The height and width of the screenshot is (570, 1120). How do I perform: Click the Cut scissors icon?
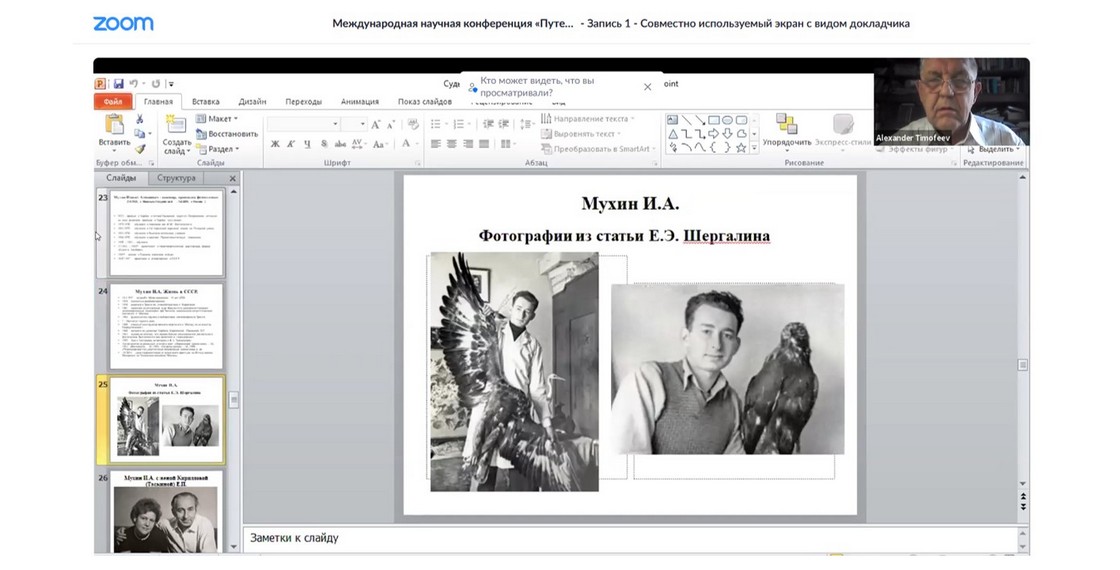pos(140,119)
